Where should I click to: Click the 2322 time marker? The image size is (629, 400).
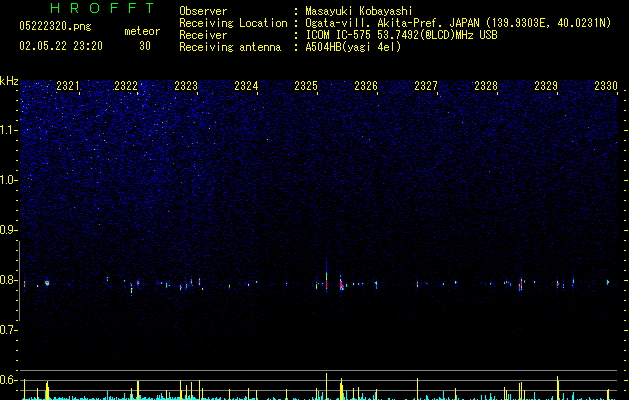[x=126, y=86]
